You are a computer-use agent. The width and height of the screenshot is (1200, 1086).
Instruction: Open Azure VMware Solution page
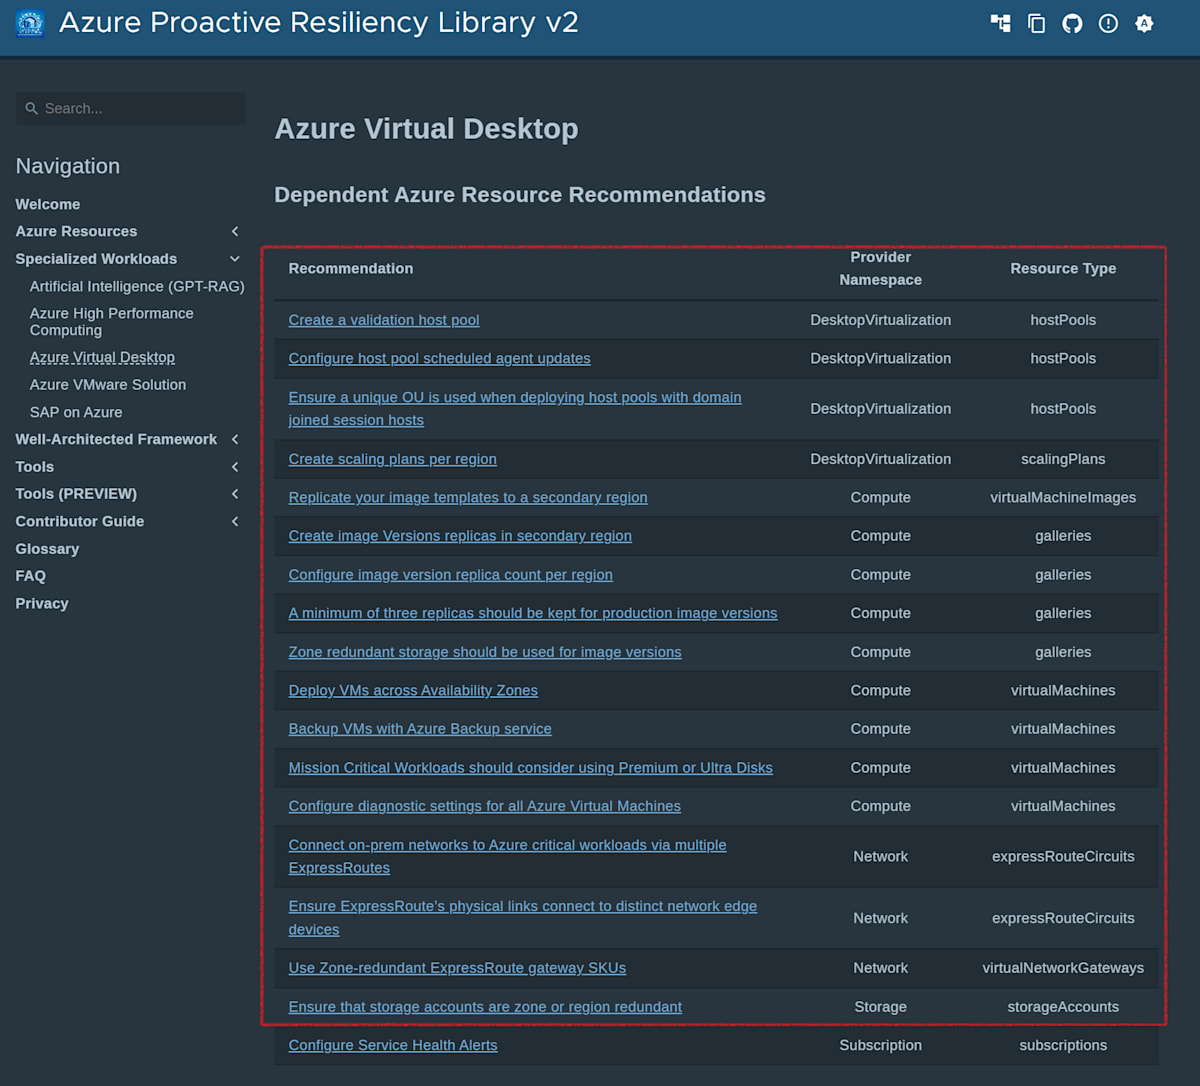pos(108,384)
